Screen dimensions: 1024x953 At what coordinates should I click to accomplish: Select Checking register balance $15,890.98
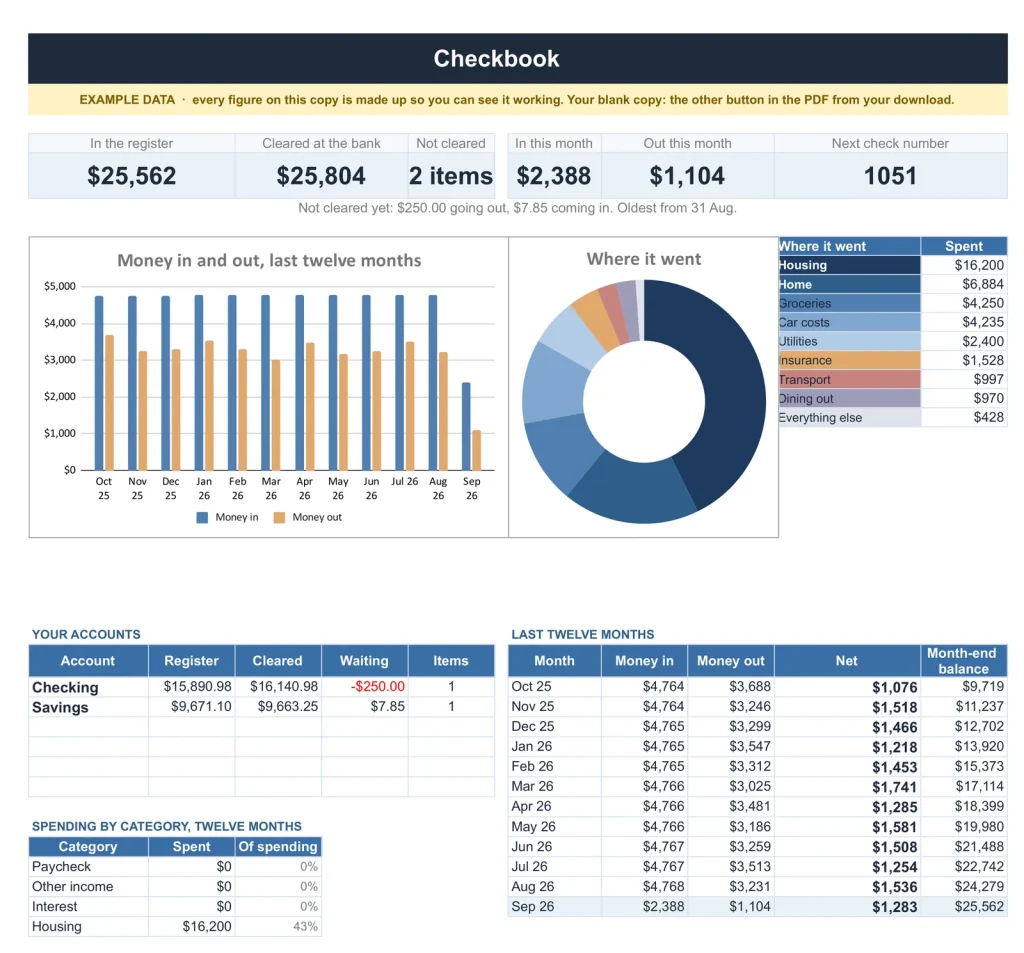[197, 686]
